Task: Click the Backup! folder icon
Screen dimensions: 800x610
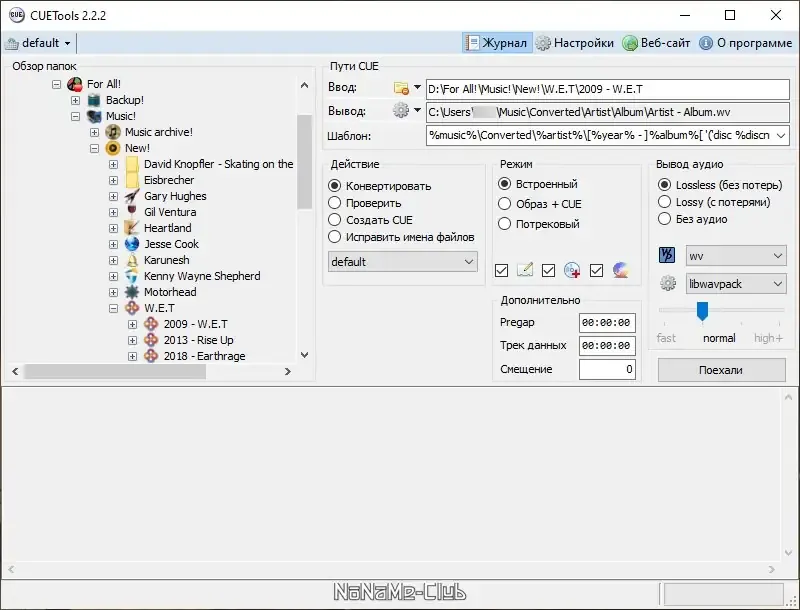Action: [94, 100]
